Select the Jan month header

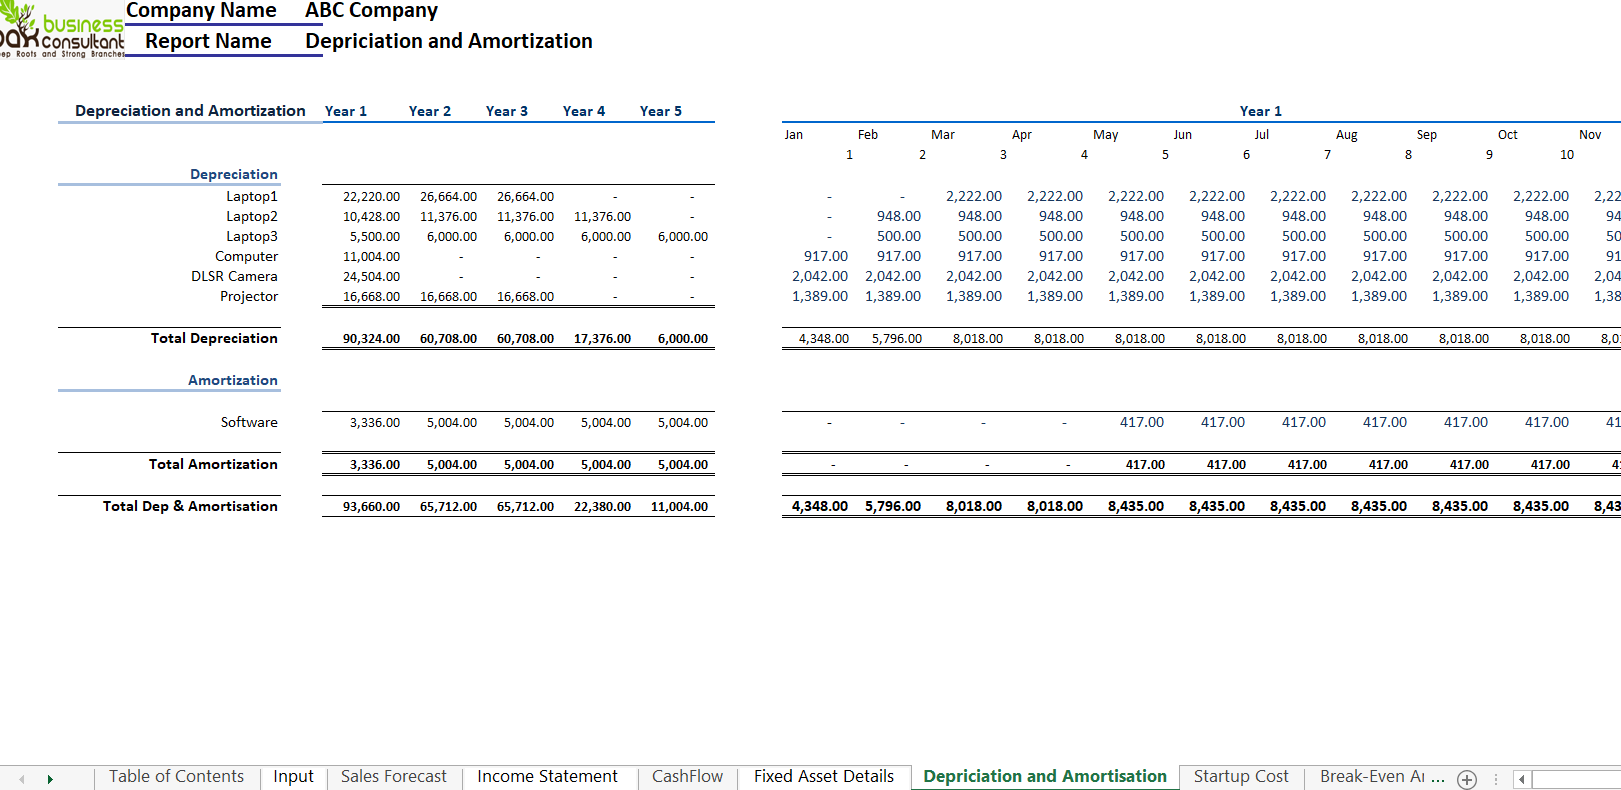coord(794,135)
